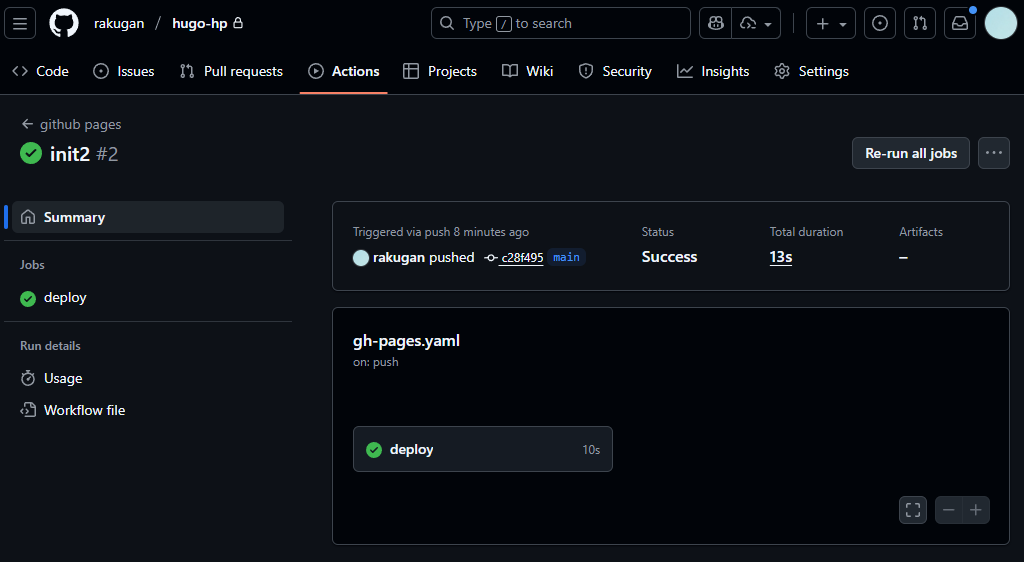Viewport: 1024px width, 562px height.
Task: Click the Re-run all jobs button
Action: tap(910, 153)
